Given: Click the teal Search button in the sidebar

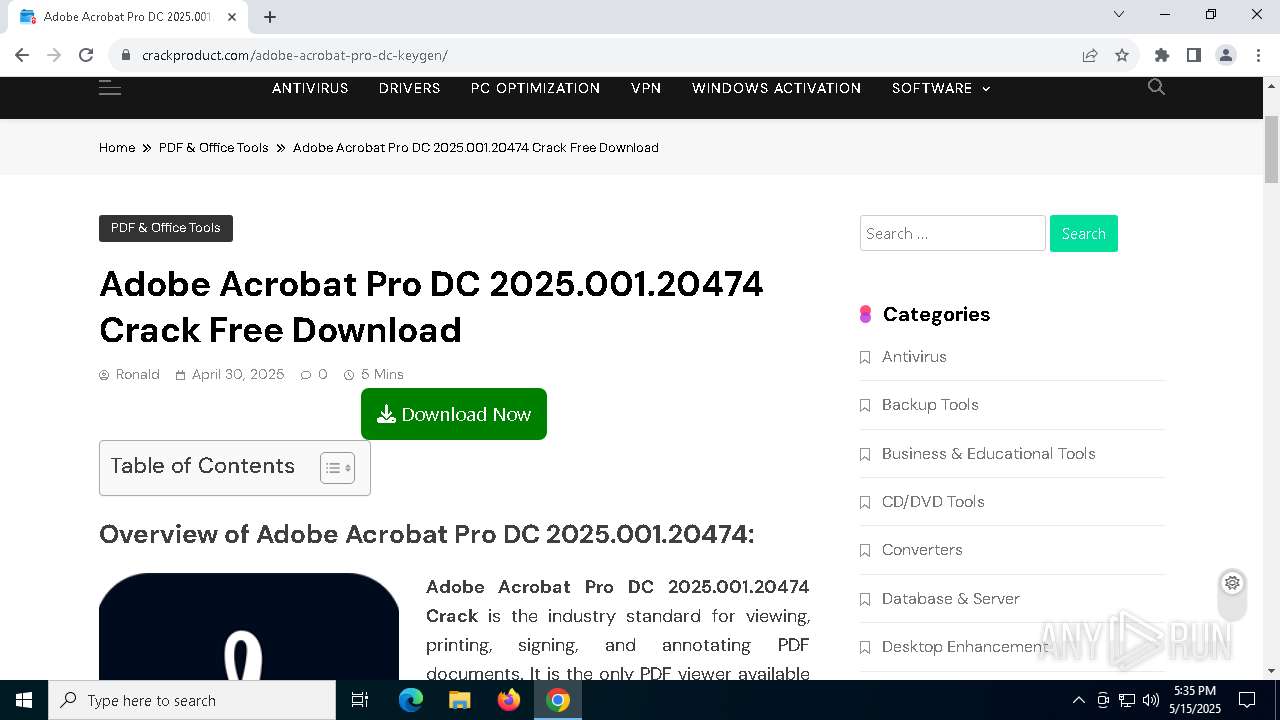Looking at the screenshot, I should 1084,233.
